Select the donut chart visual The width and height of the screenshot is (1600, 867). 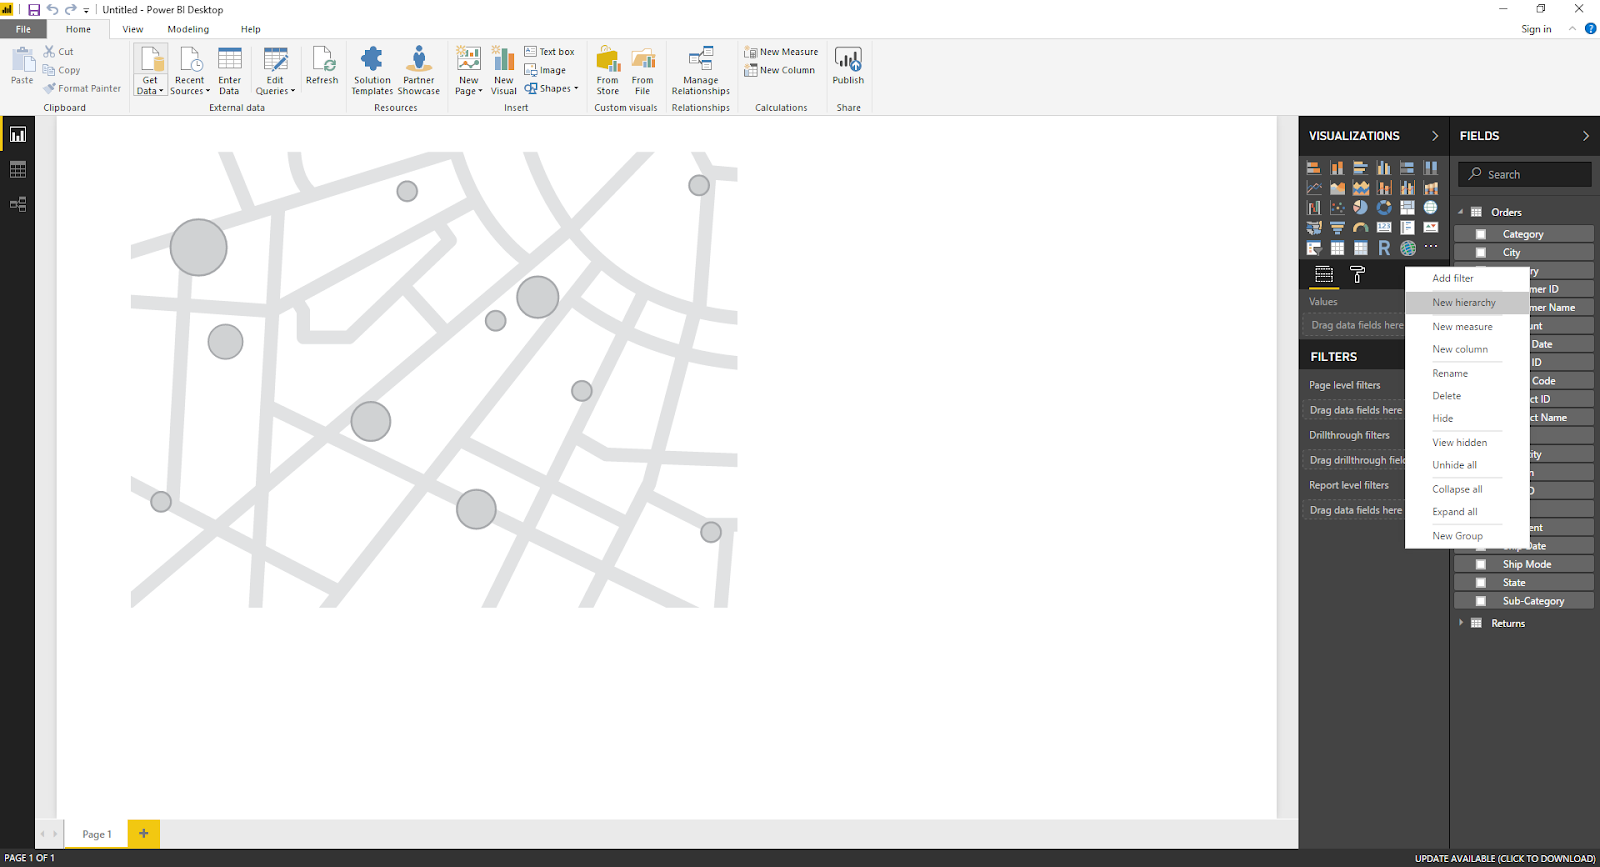[x=1384, y=208]
